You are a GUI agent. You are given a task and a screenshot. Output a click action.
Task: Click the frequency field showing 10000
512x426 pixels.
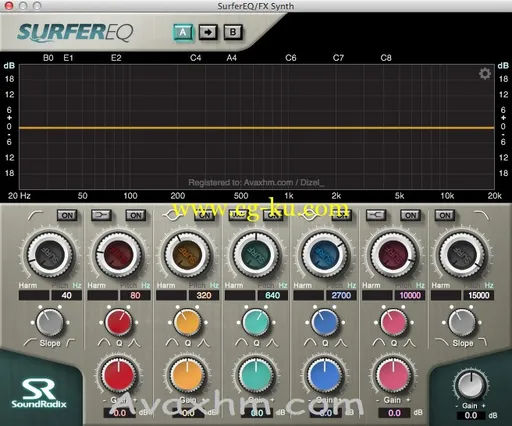410,295
